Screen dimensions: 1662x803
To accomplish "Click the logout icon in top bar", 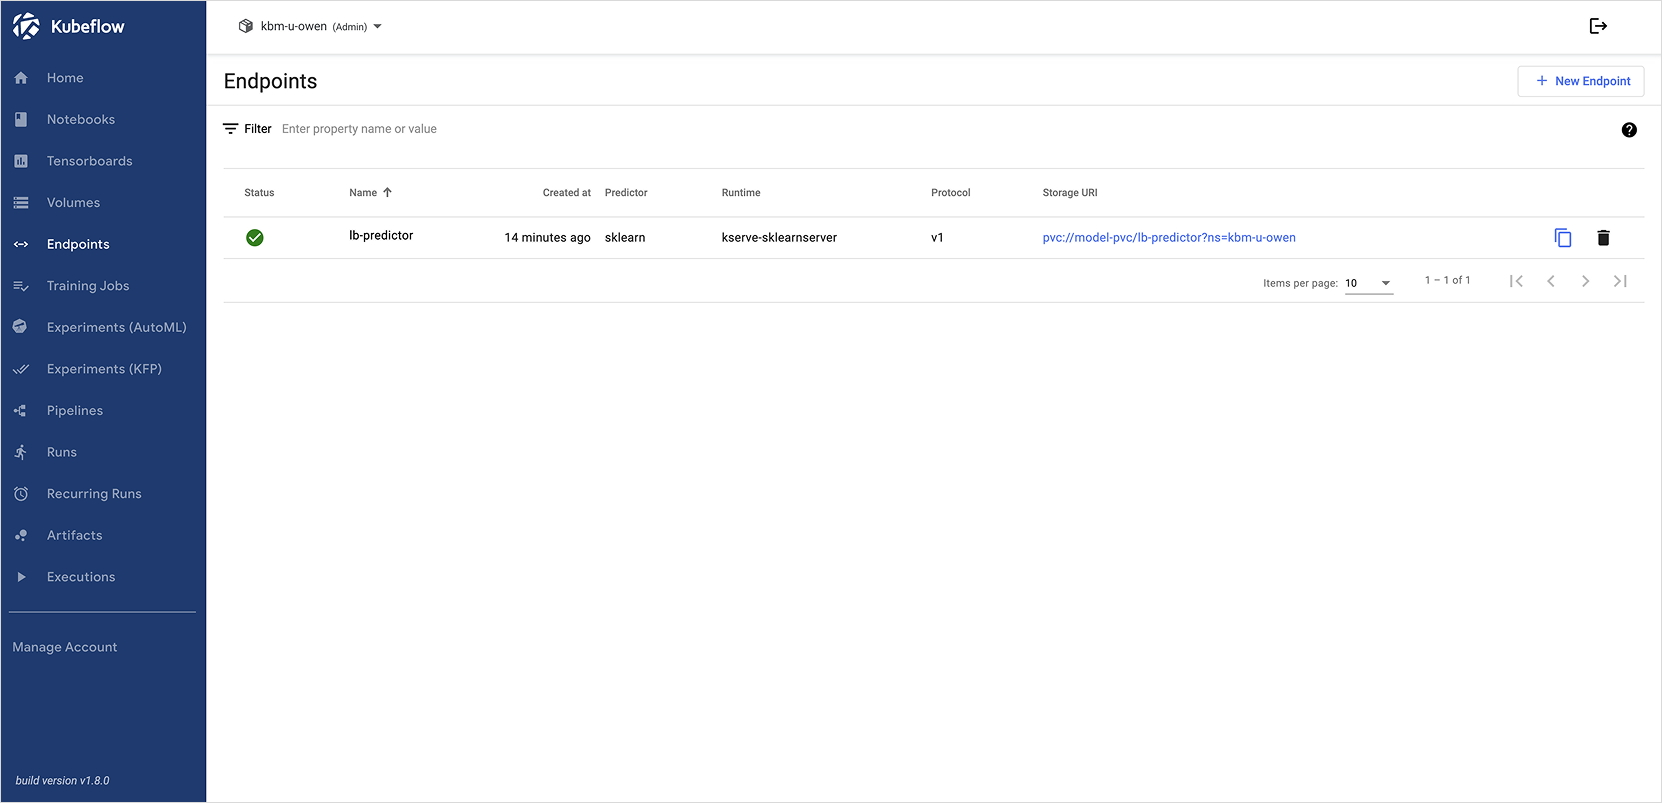I will pos(1598,26).
